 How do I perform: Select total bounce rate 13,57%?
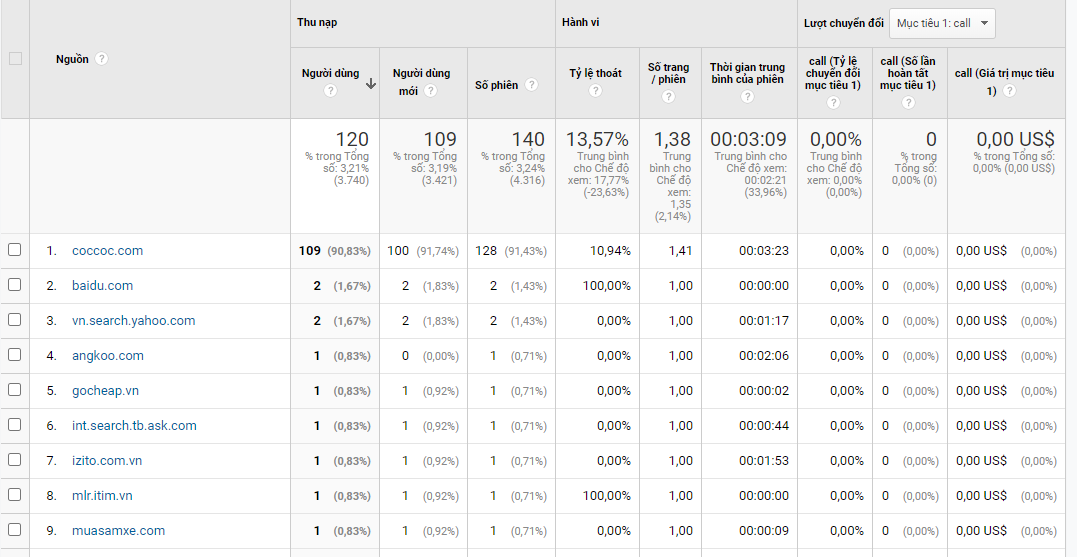tap(597, 139)
